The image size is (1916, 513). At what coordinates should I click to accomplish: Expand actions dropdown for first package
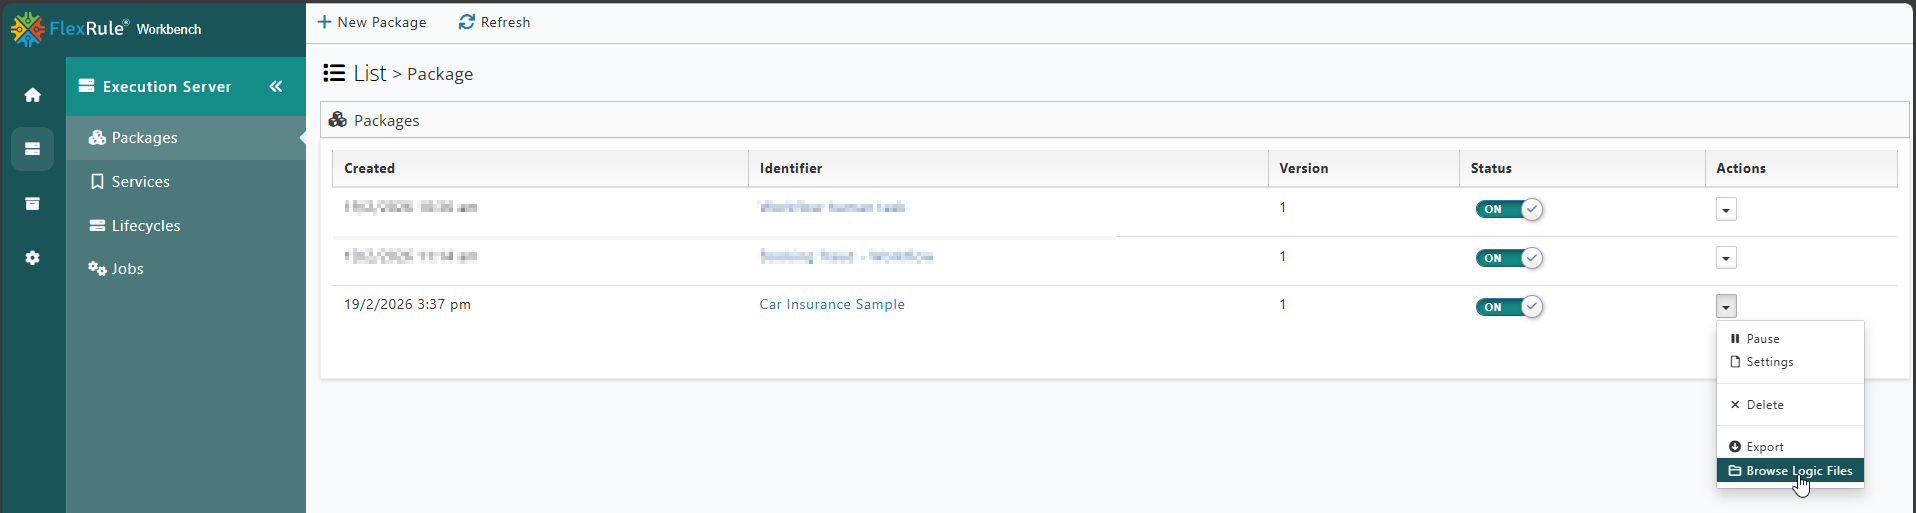(x=1726, y=209)
